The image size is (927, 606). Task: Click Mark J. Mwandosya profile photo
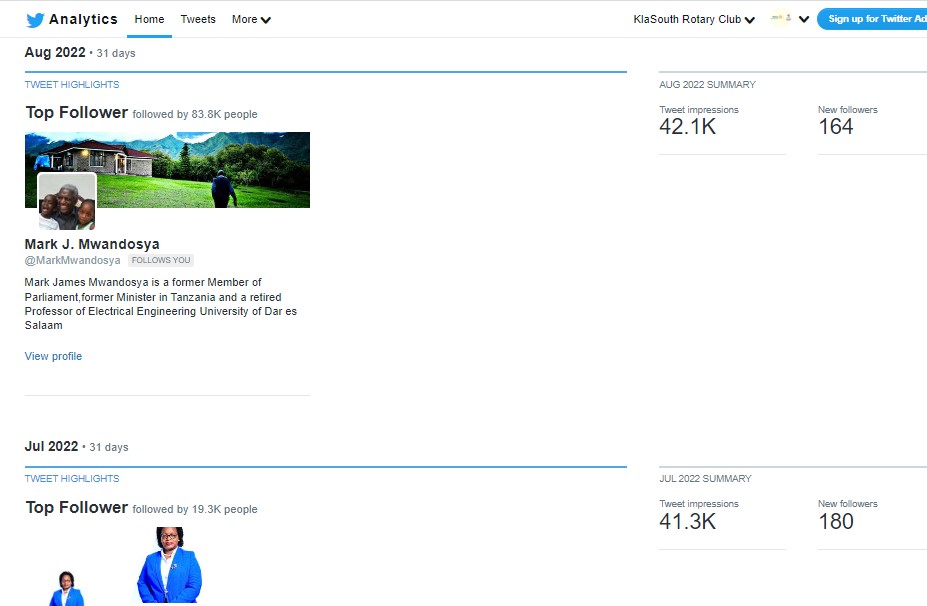(67, 201)
